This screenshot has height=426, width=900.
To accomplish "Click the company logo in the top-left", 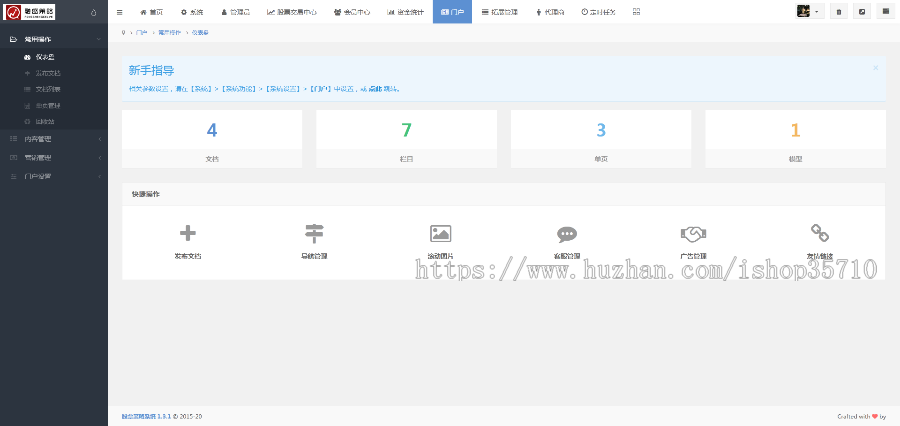I will coord(29,12).
